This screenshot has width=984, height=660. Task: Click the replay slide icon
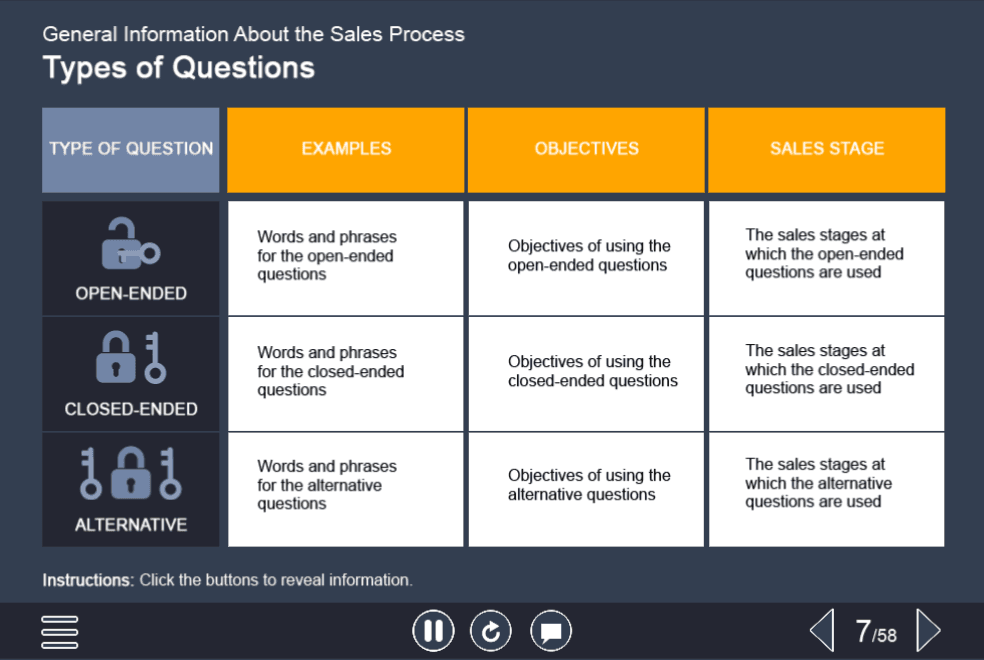pyautogui.click(x=491, y=631)
